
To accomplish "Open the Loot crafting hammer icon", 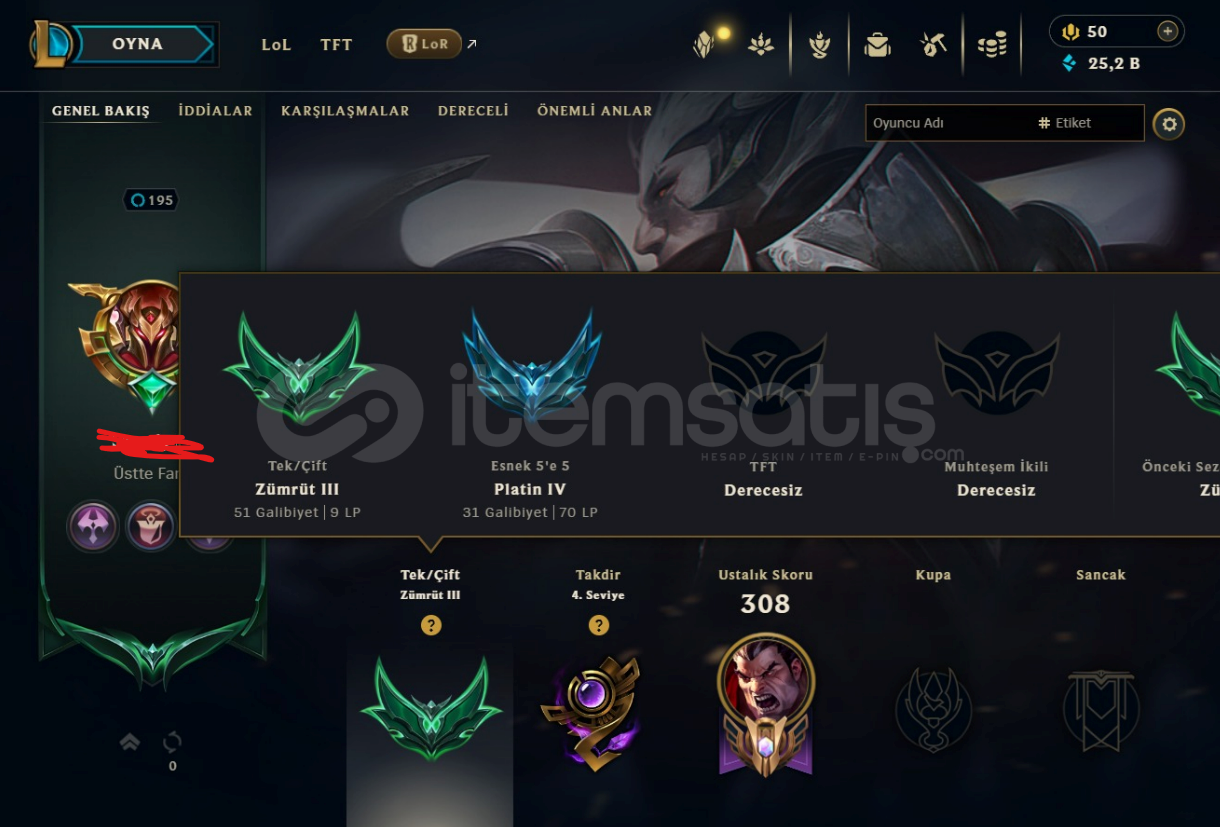I will [934, 44].
